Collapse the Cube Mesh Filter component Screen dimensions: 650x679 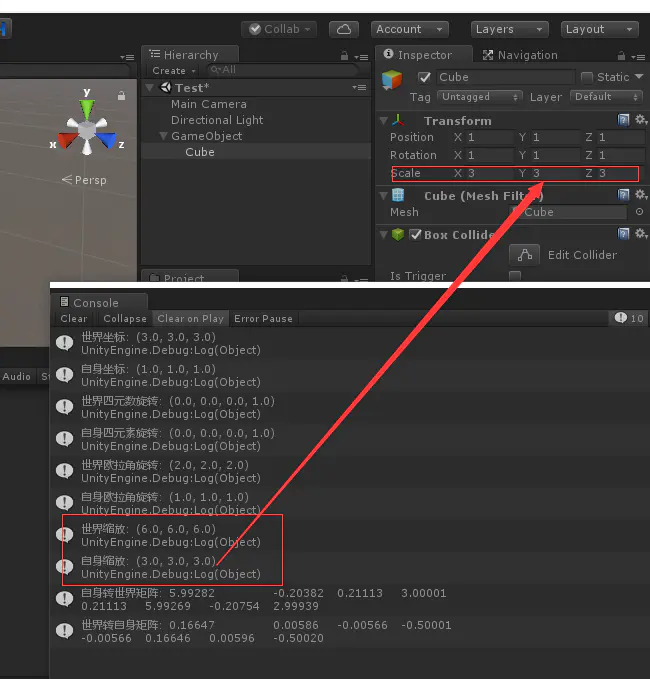click(384, 196)
